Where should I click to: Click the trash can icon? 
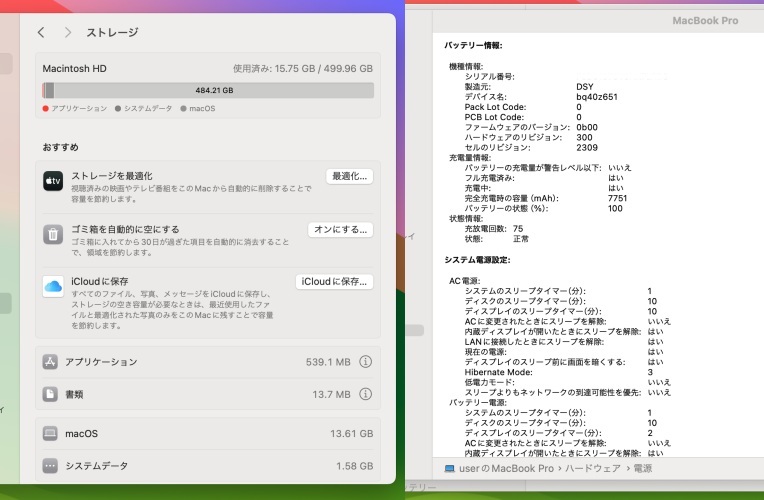click(53, 234)
